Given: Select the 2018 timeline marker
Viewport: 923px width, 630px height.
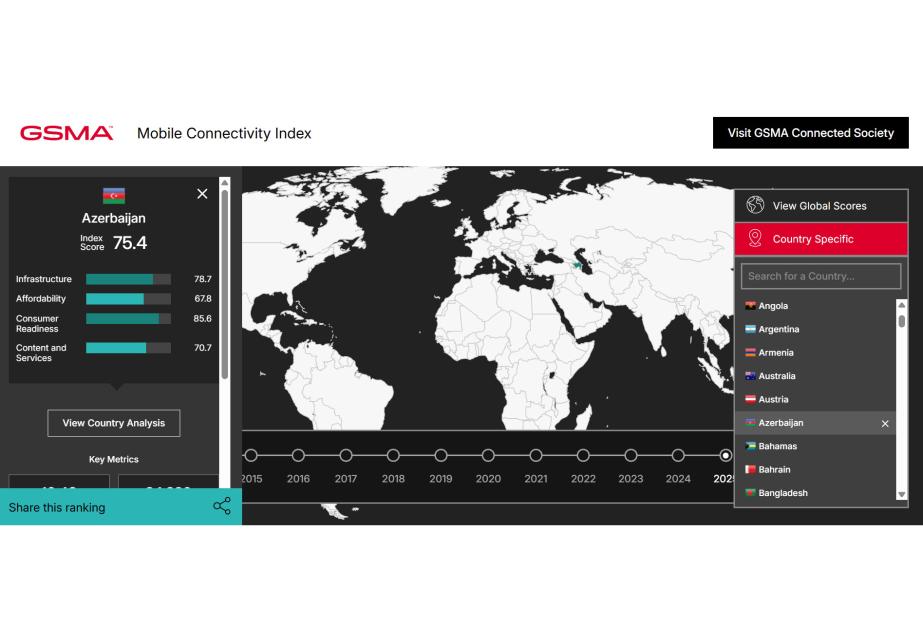Looking at the screenshot, I should 393,455.
